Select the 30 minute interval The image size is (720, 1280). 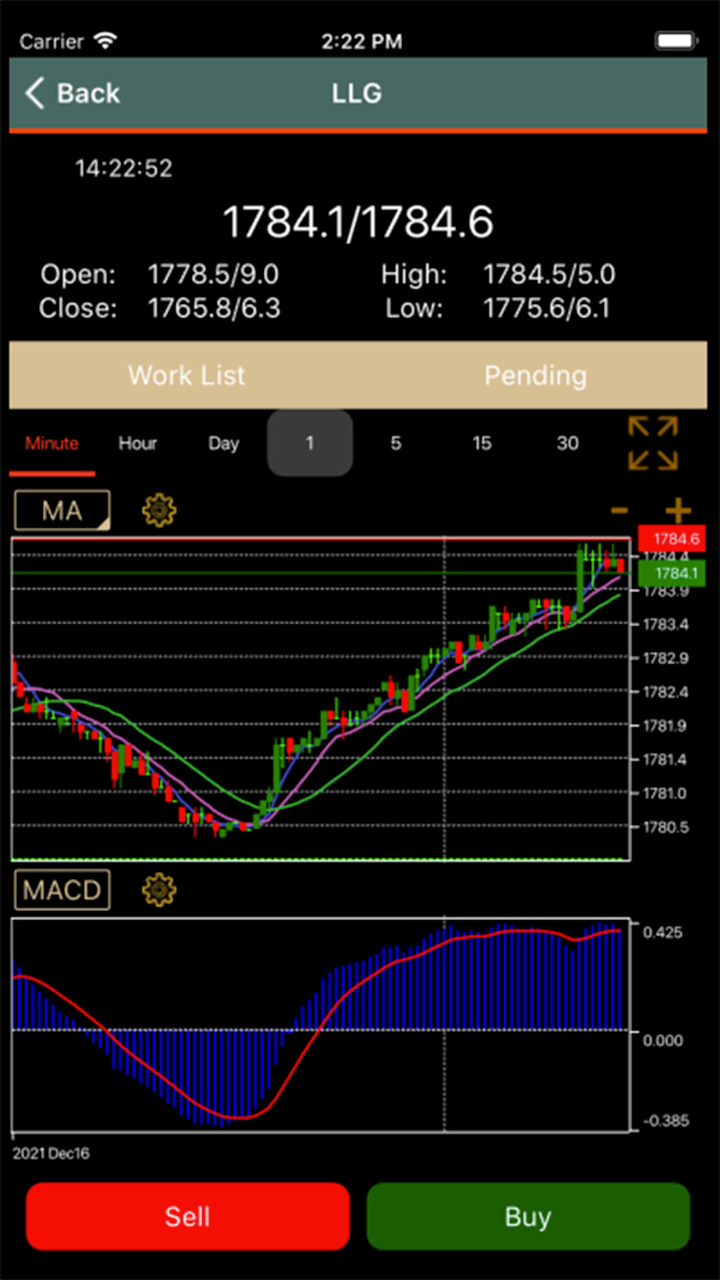coord(567,443)
